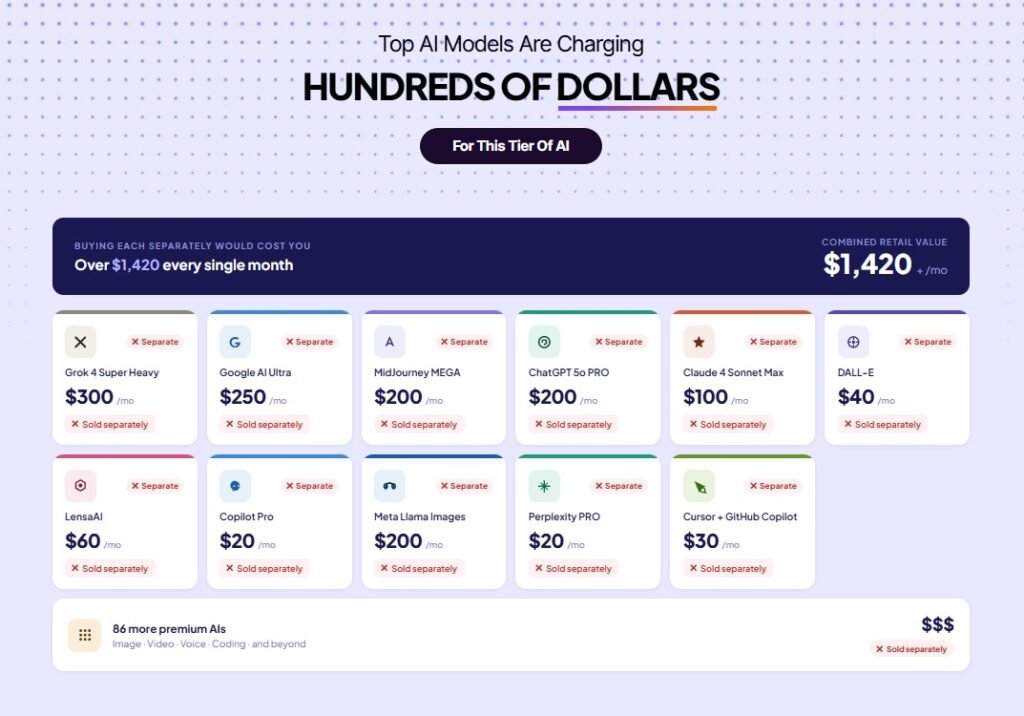Click the Meta Llama Images icon
The height and width of the screenshot is (716, 1024).
point(389,486)
